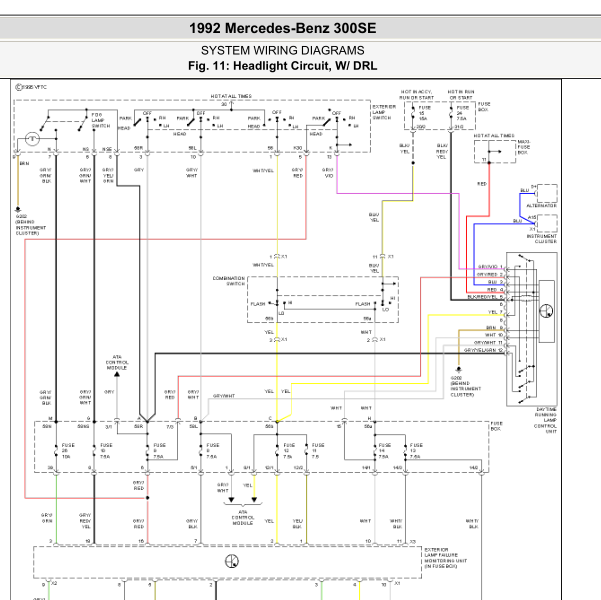Screen dimensions: 601x600
Task: Click the Exterior Lamp Failure Monitoring Unit box
Action: 220,562
